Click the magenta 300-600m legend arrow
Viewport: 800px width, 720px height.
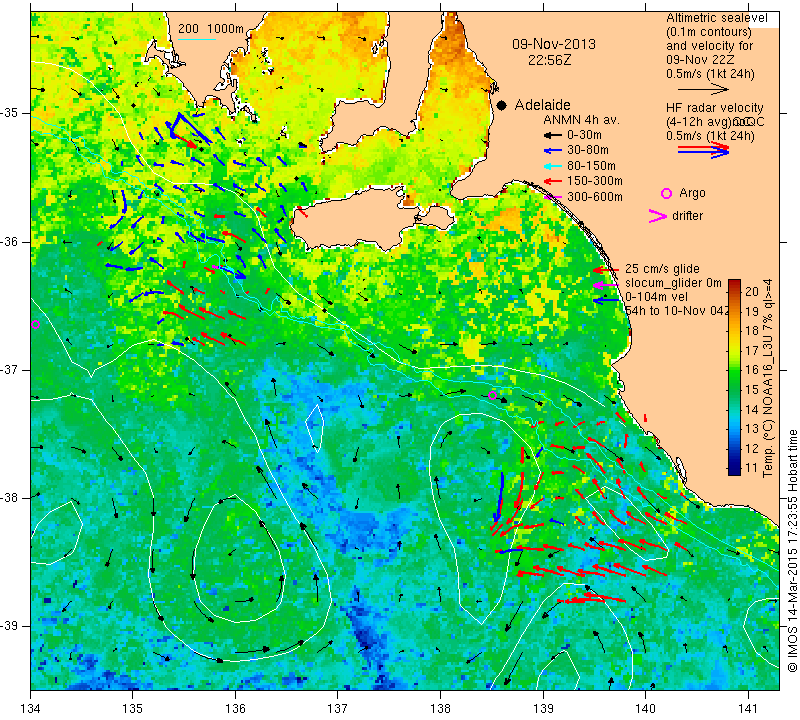point(552,197)
